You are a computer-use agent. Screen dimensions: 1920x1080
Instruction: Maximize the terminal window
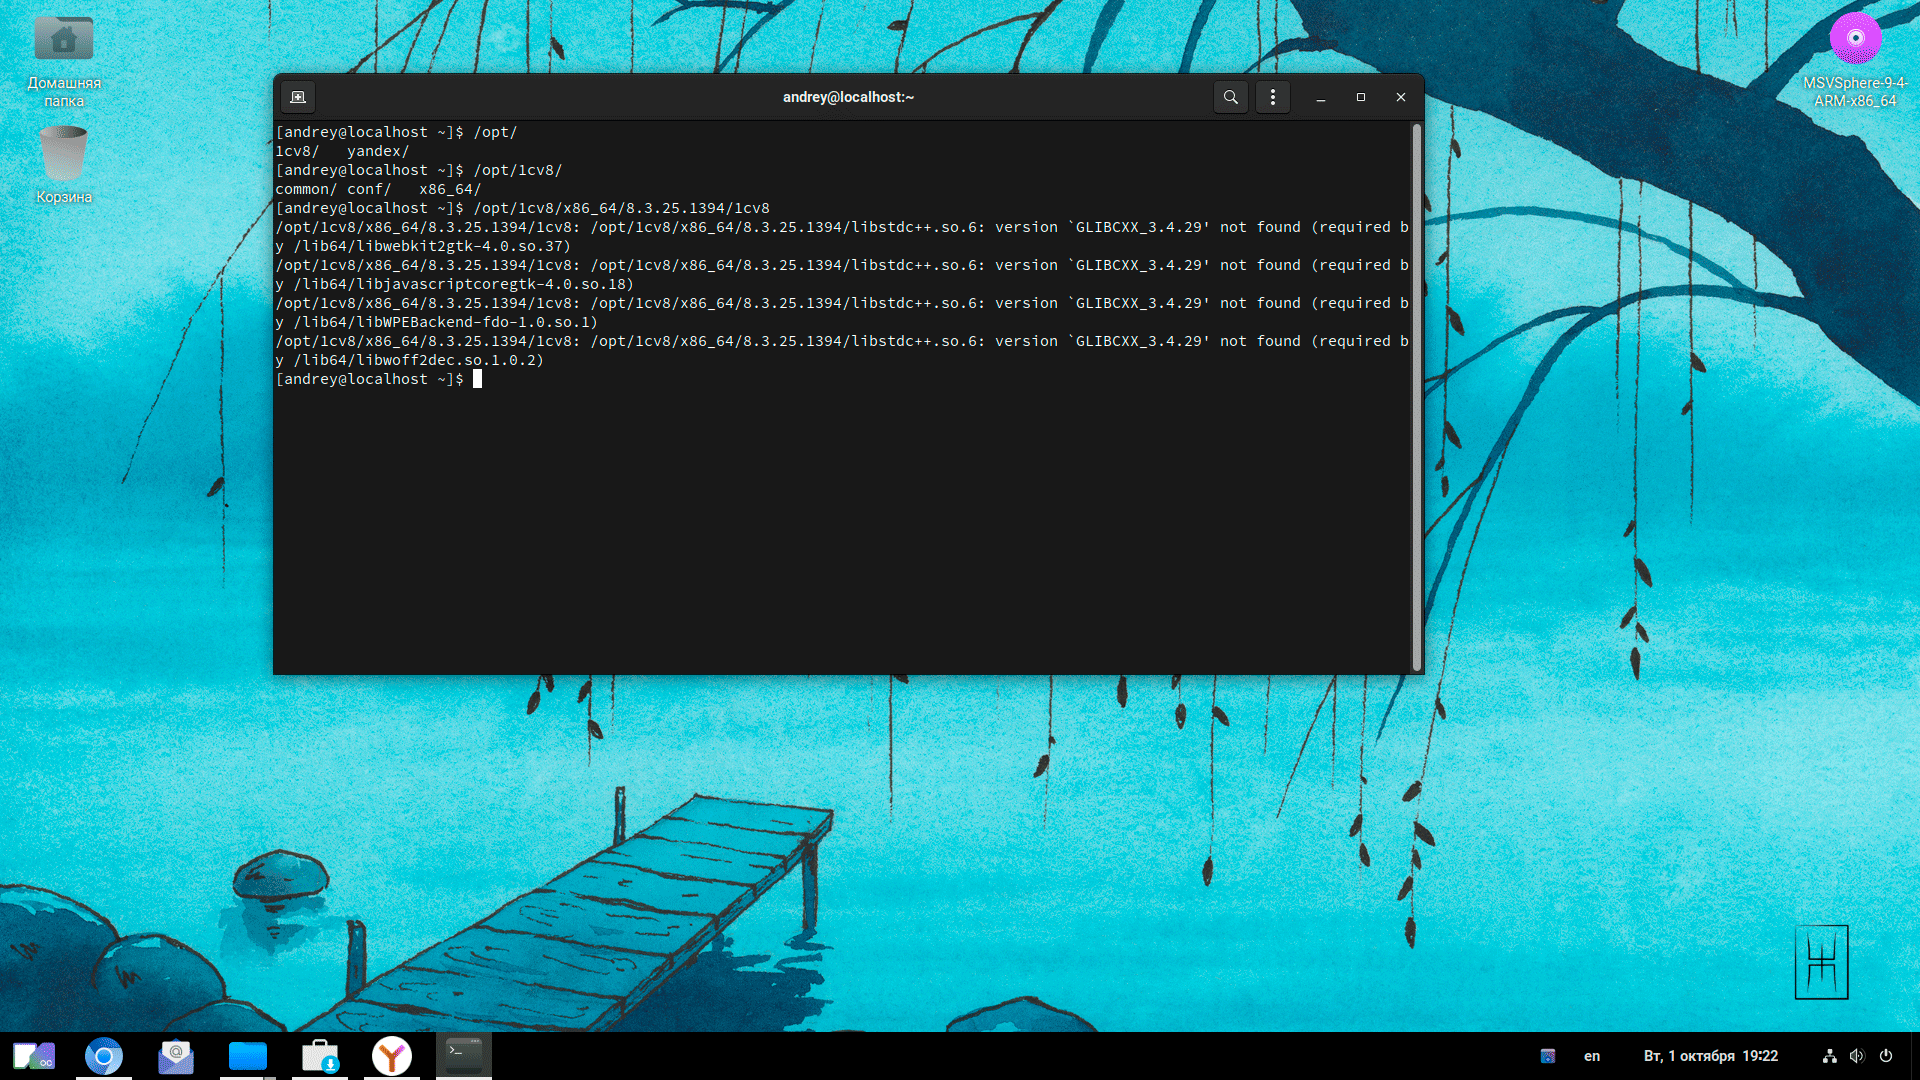click(1361, 97)
